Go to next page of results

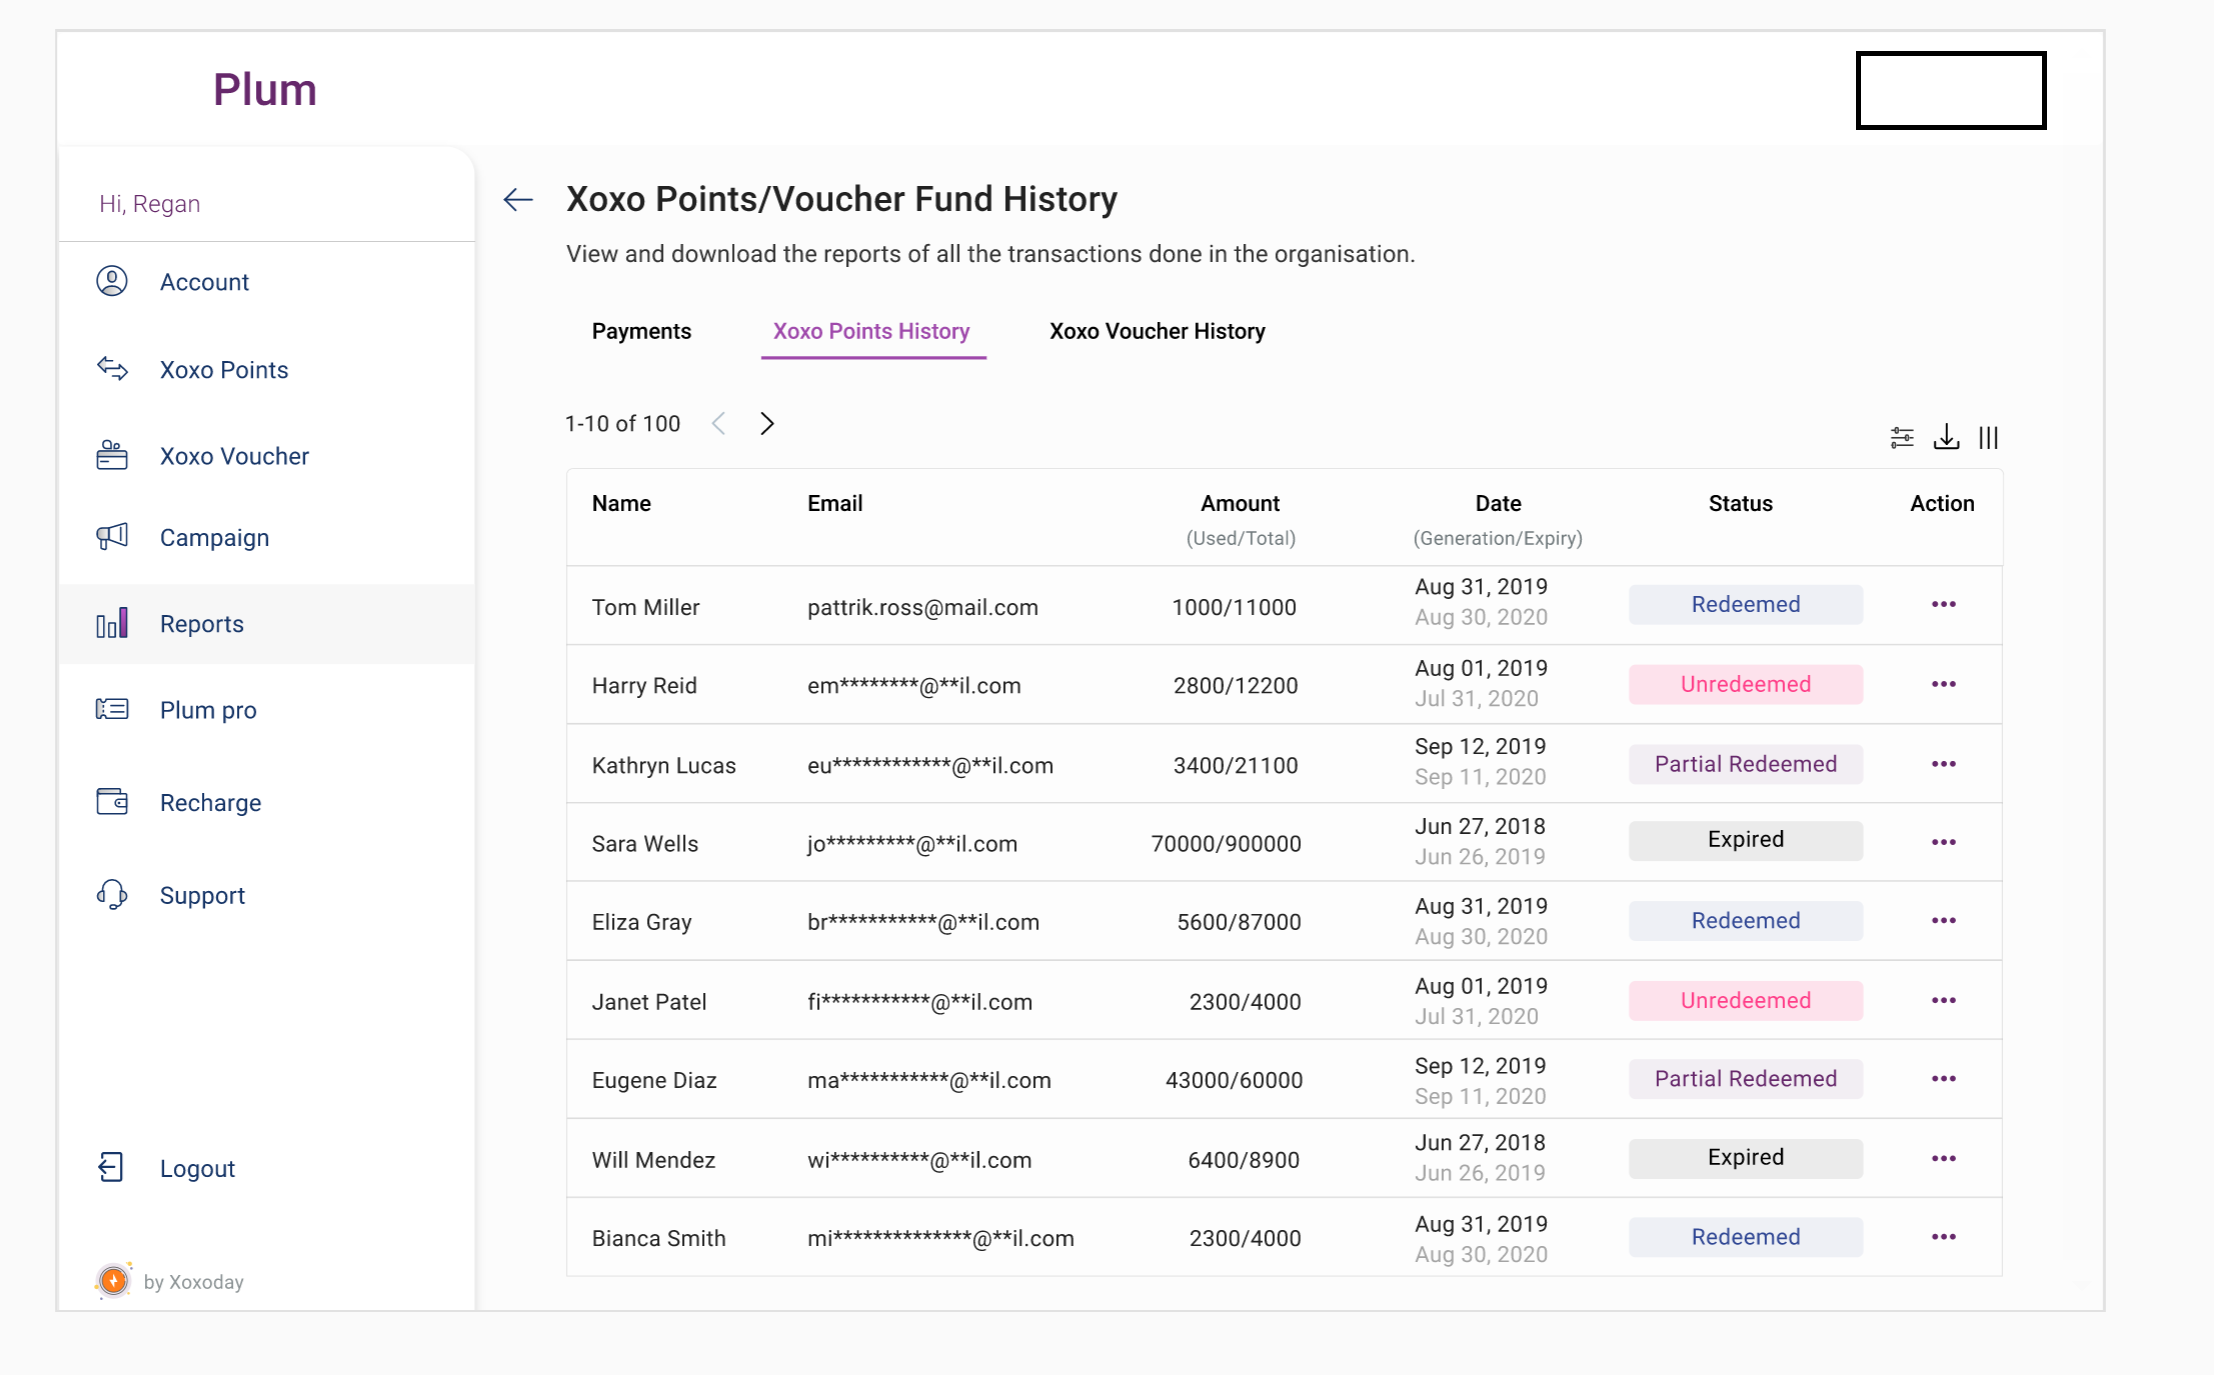point(767,424)
